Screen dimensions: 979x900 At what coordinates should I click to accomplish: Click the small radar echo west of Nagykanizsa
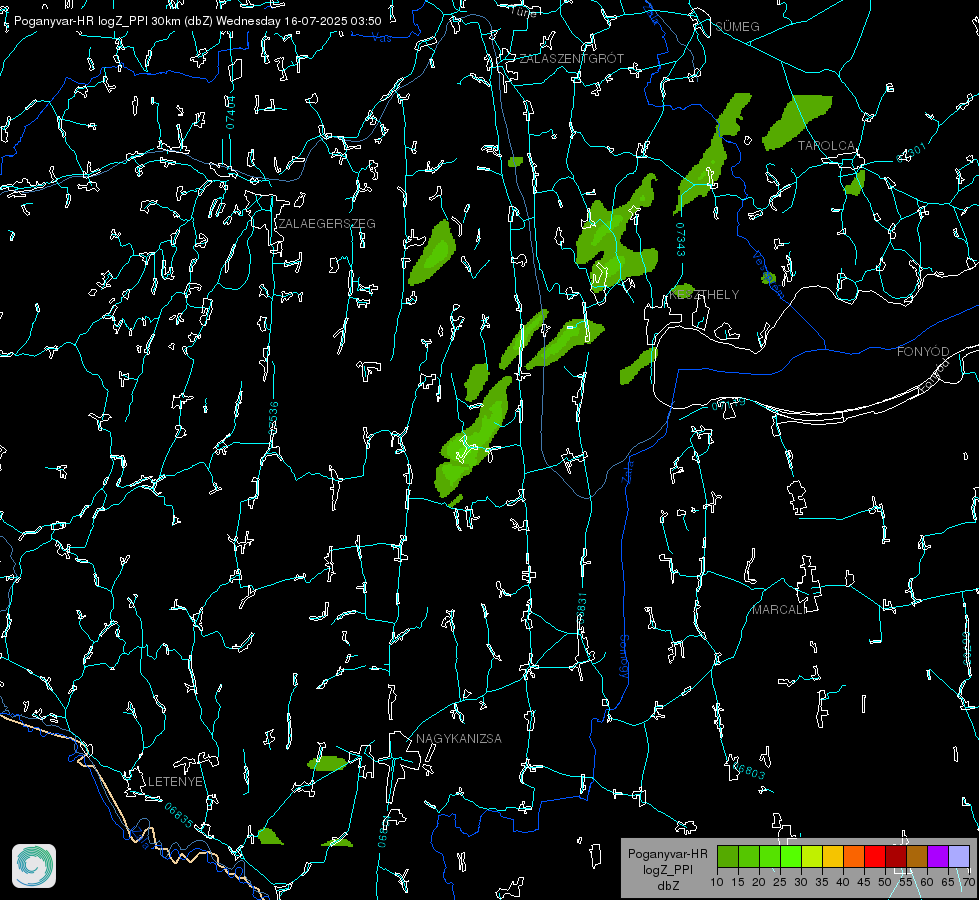click(x=327, y=763)
